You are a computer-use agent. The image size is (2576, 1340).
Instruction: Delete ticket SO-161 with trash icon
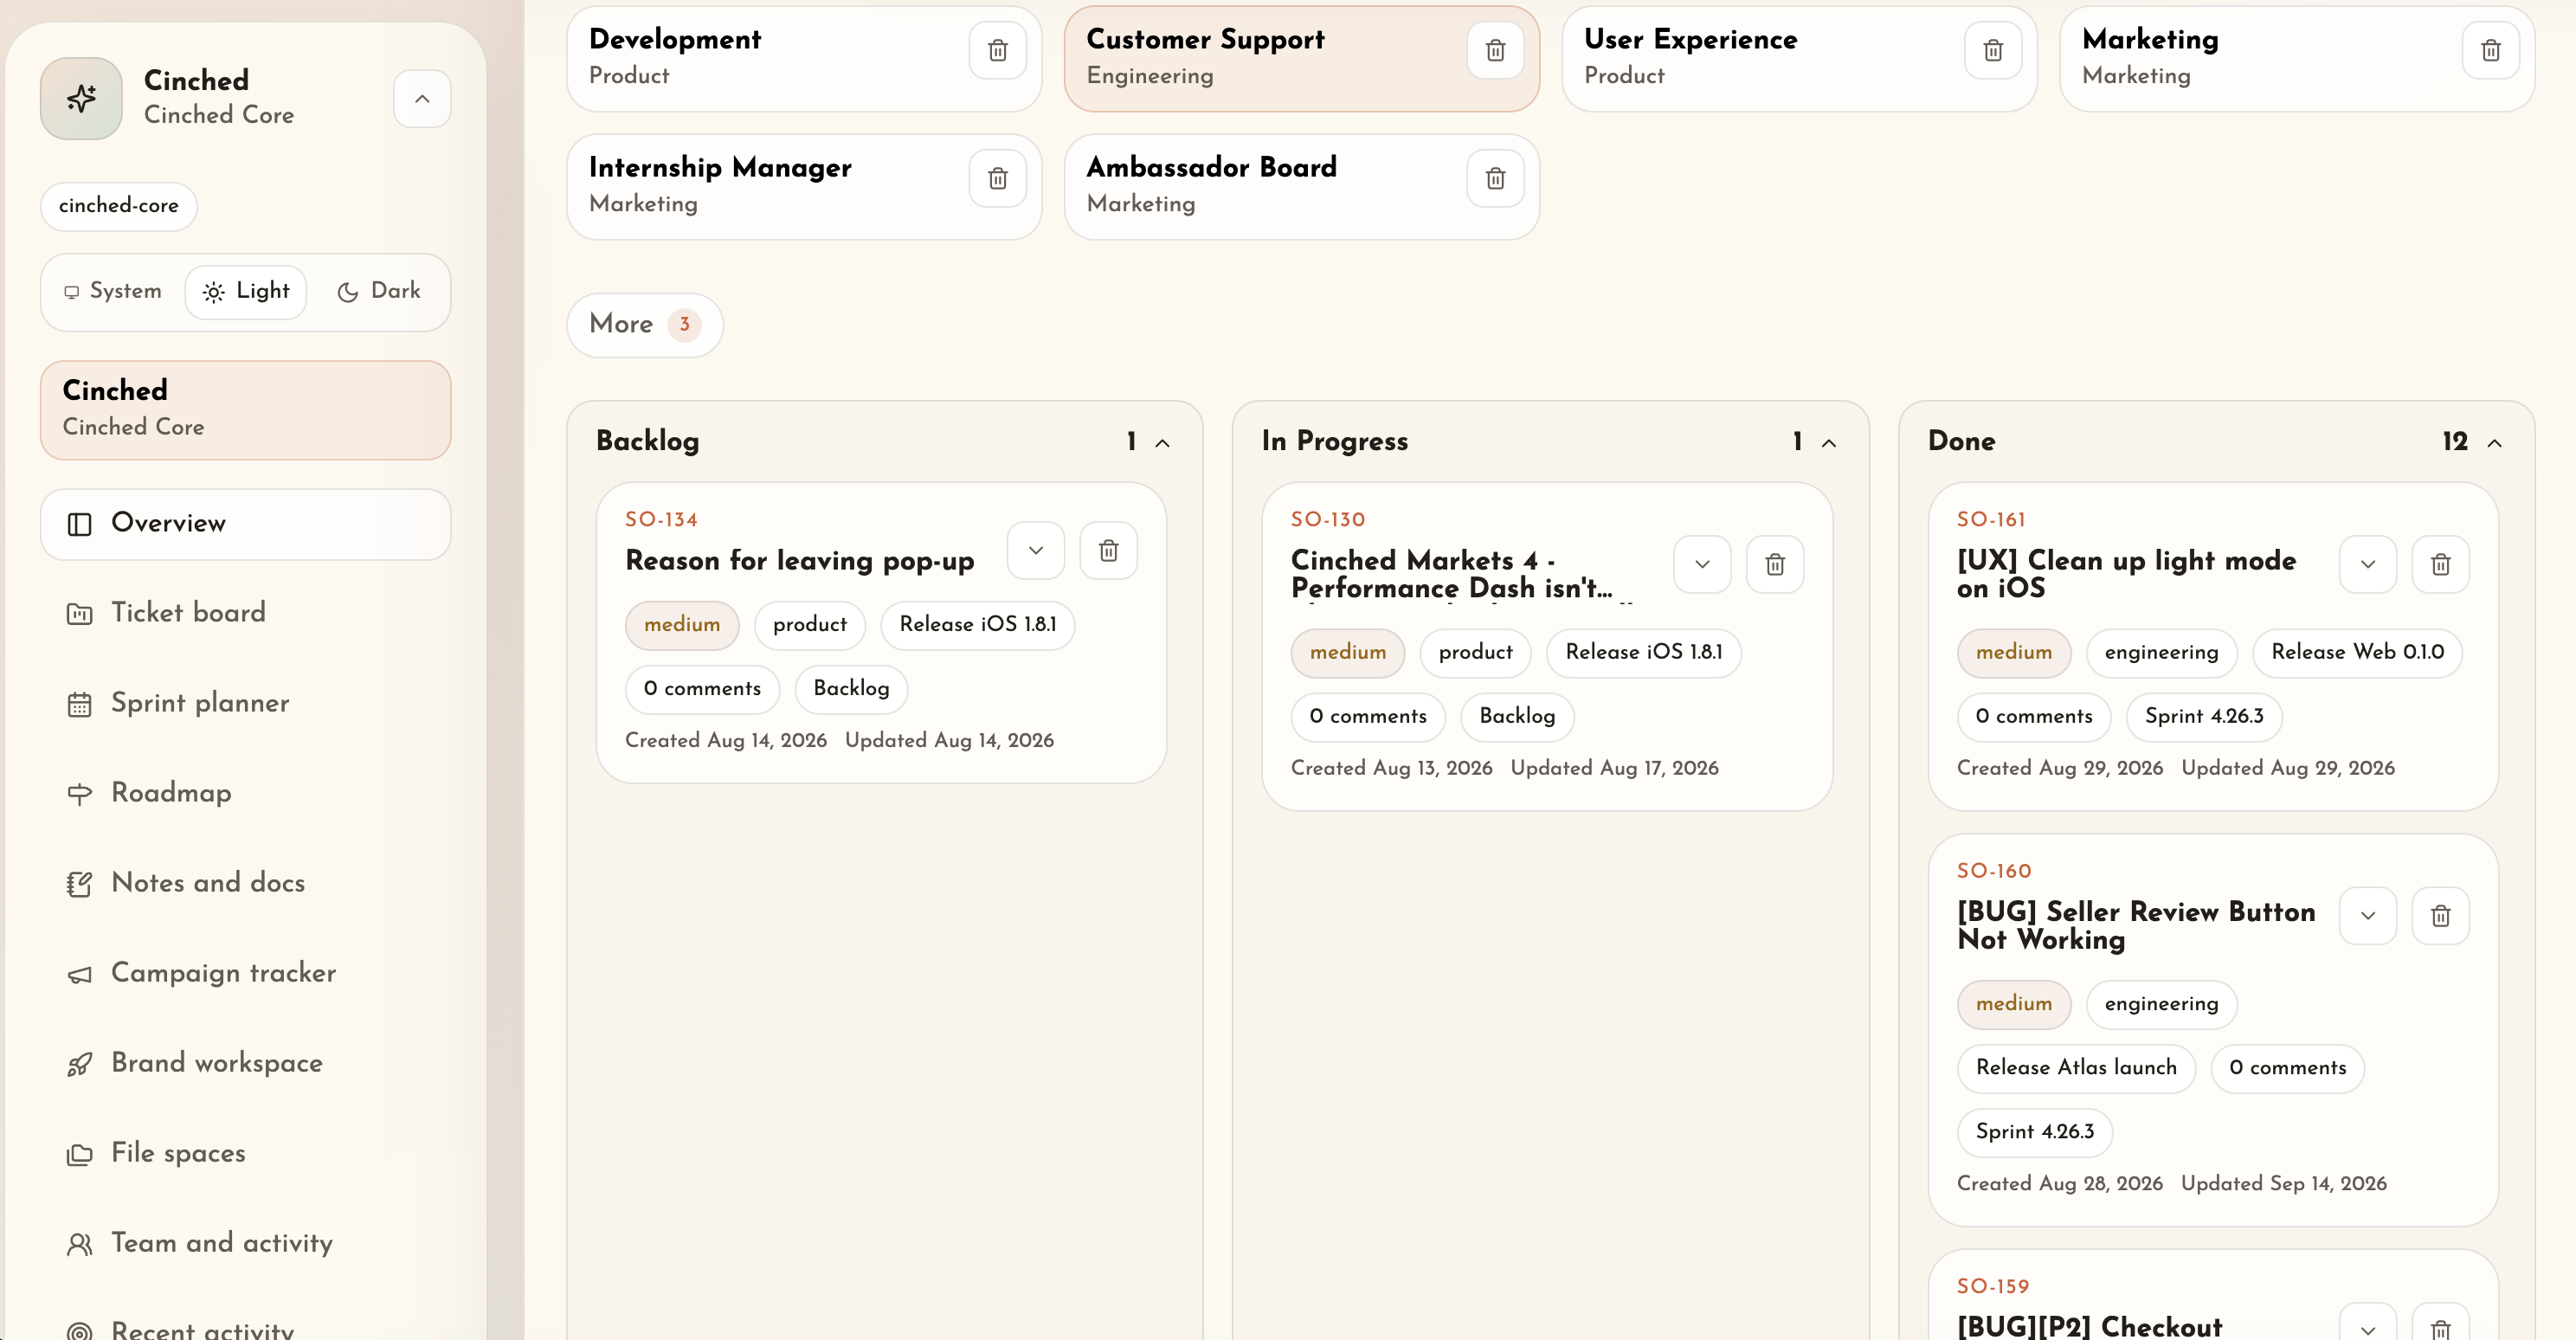(x=2440, y=564)
